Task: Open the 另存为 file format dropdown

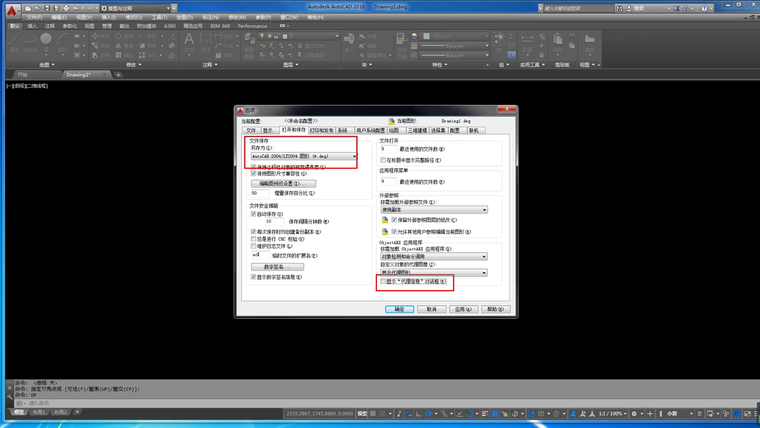Action: 302,156
